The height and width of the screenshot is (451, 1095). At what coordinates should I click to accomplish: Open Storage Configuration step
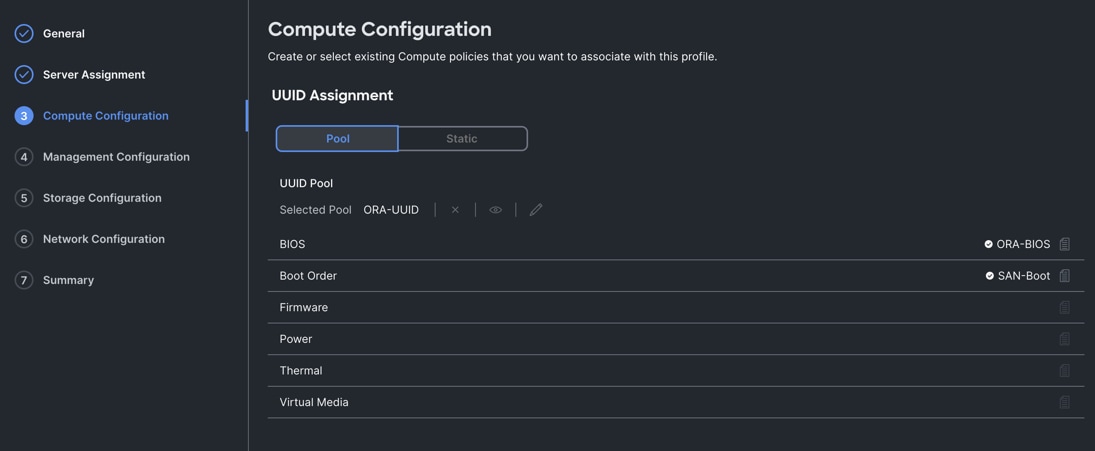[x=102, y=198]
